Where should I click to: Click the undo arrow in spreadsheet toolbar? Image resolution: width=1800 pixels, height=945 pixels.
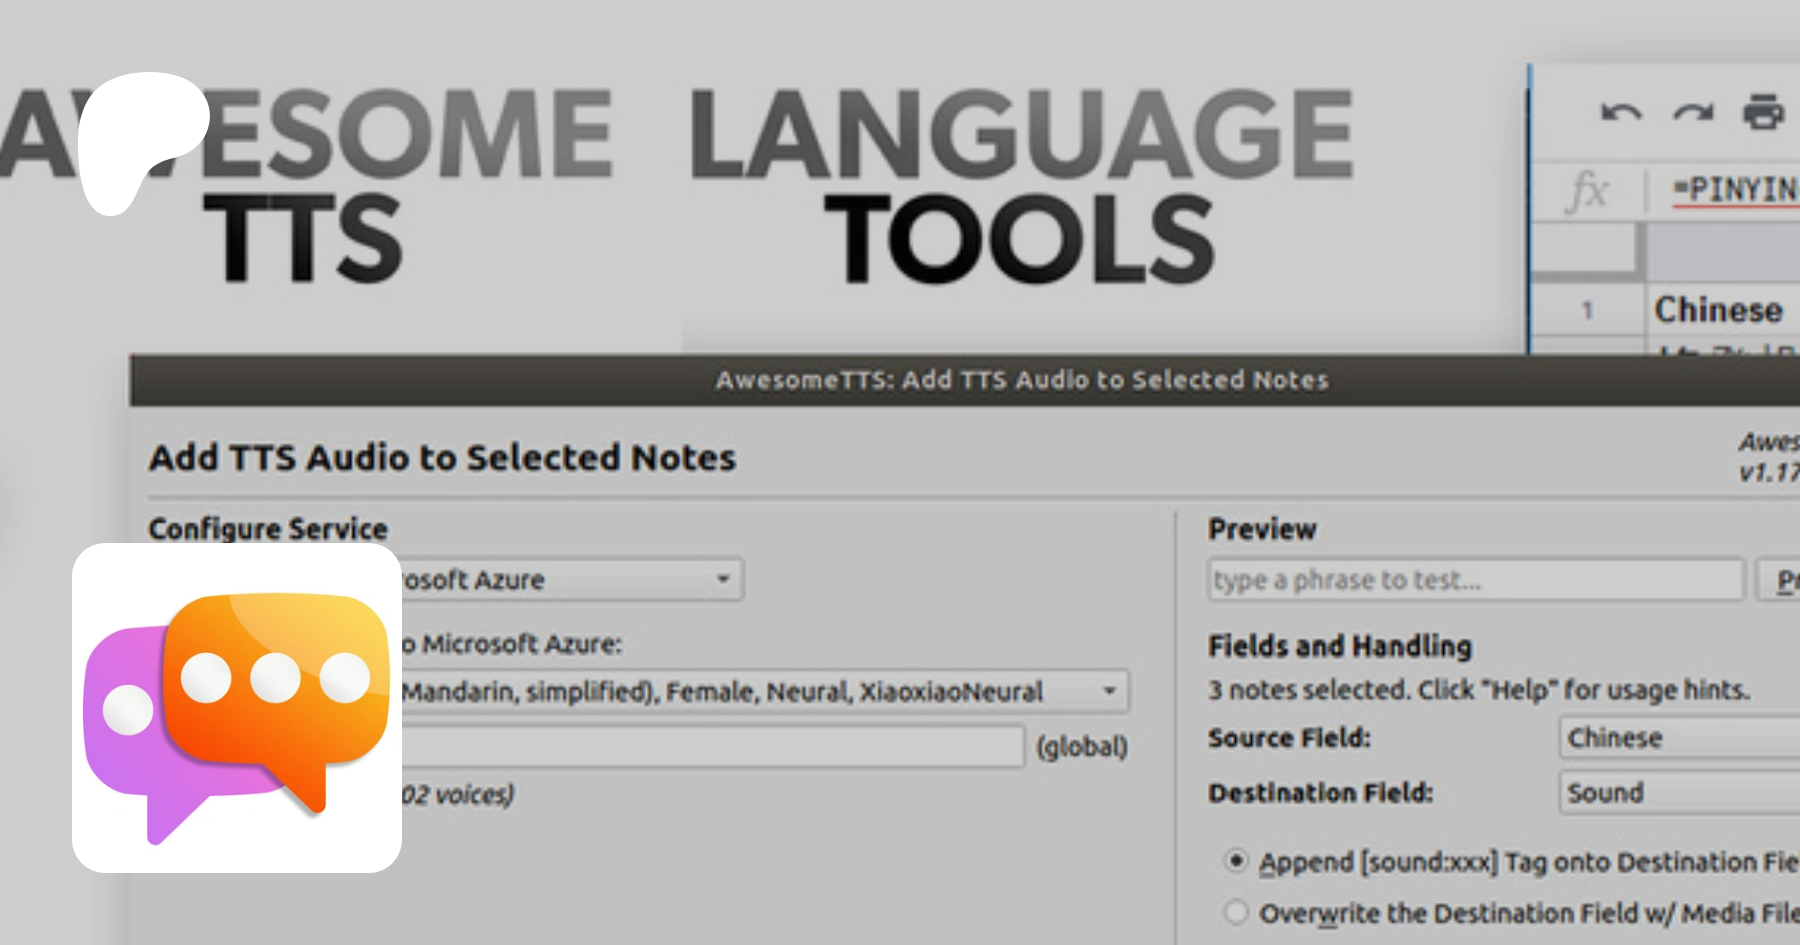point(1620,112)
